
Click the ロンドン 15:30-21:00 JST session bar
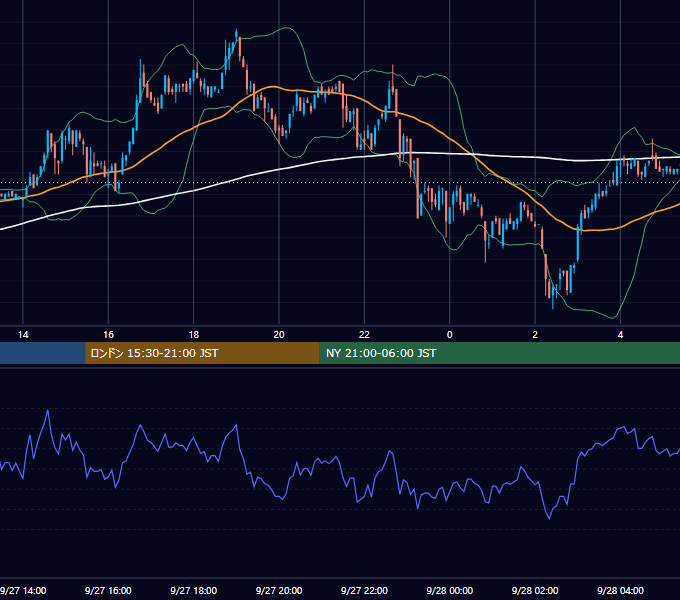point(202,353)
